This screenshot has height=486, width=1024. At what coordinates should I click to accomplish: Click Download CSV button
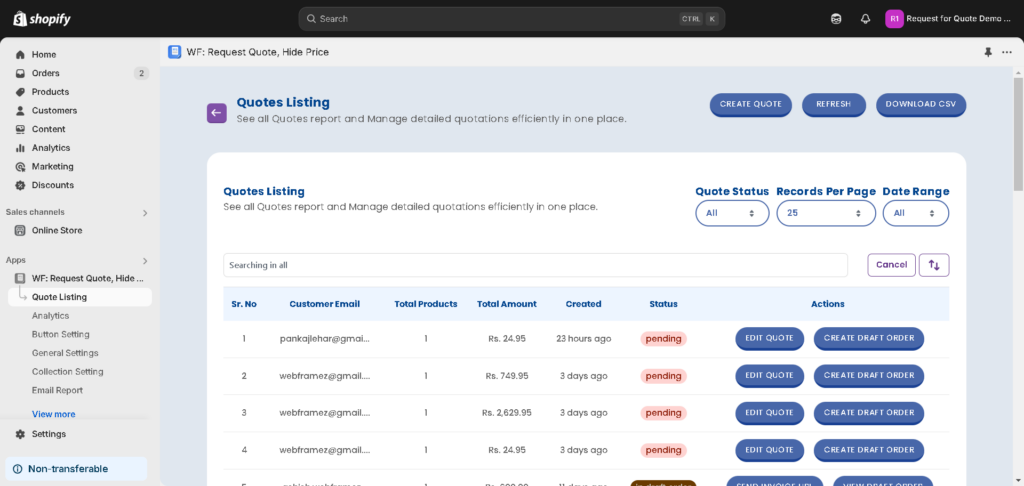coord(921,105)
